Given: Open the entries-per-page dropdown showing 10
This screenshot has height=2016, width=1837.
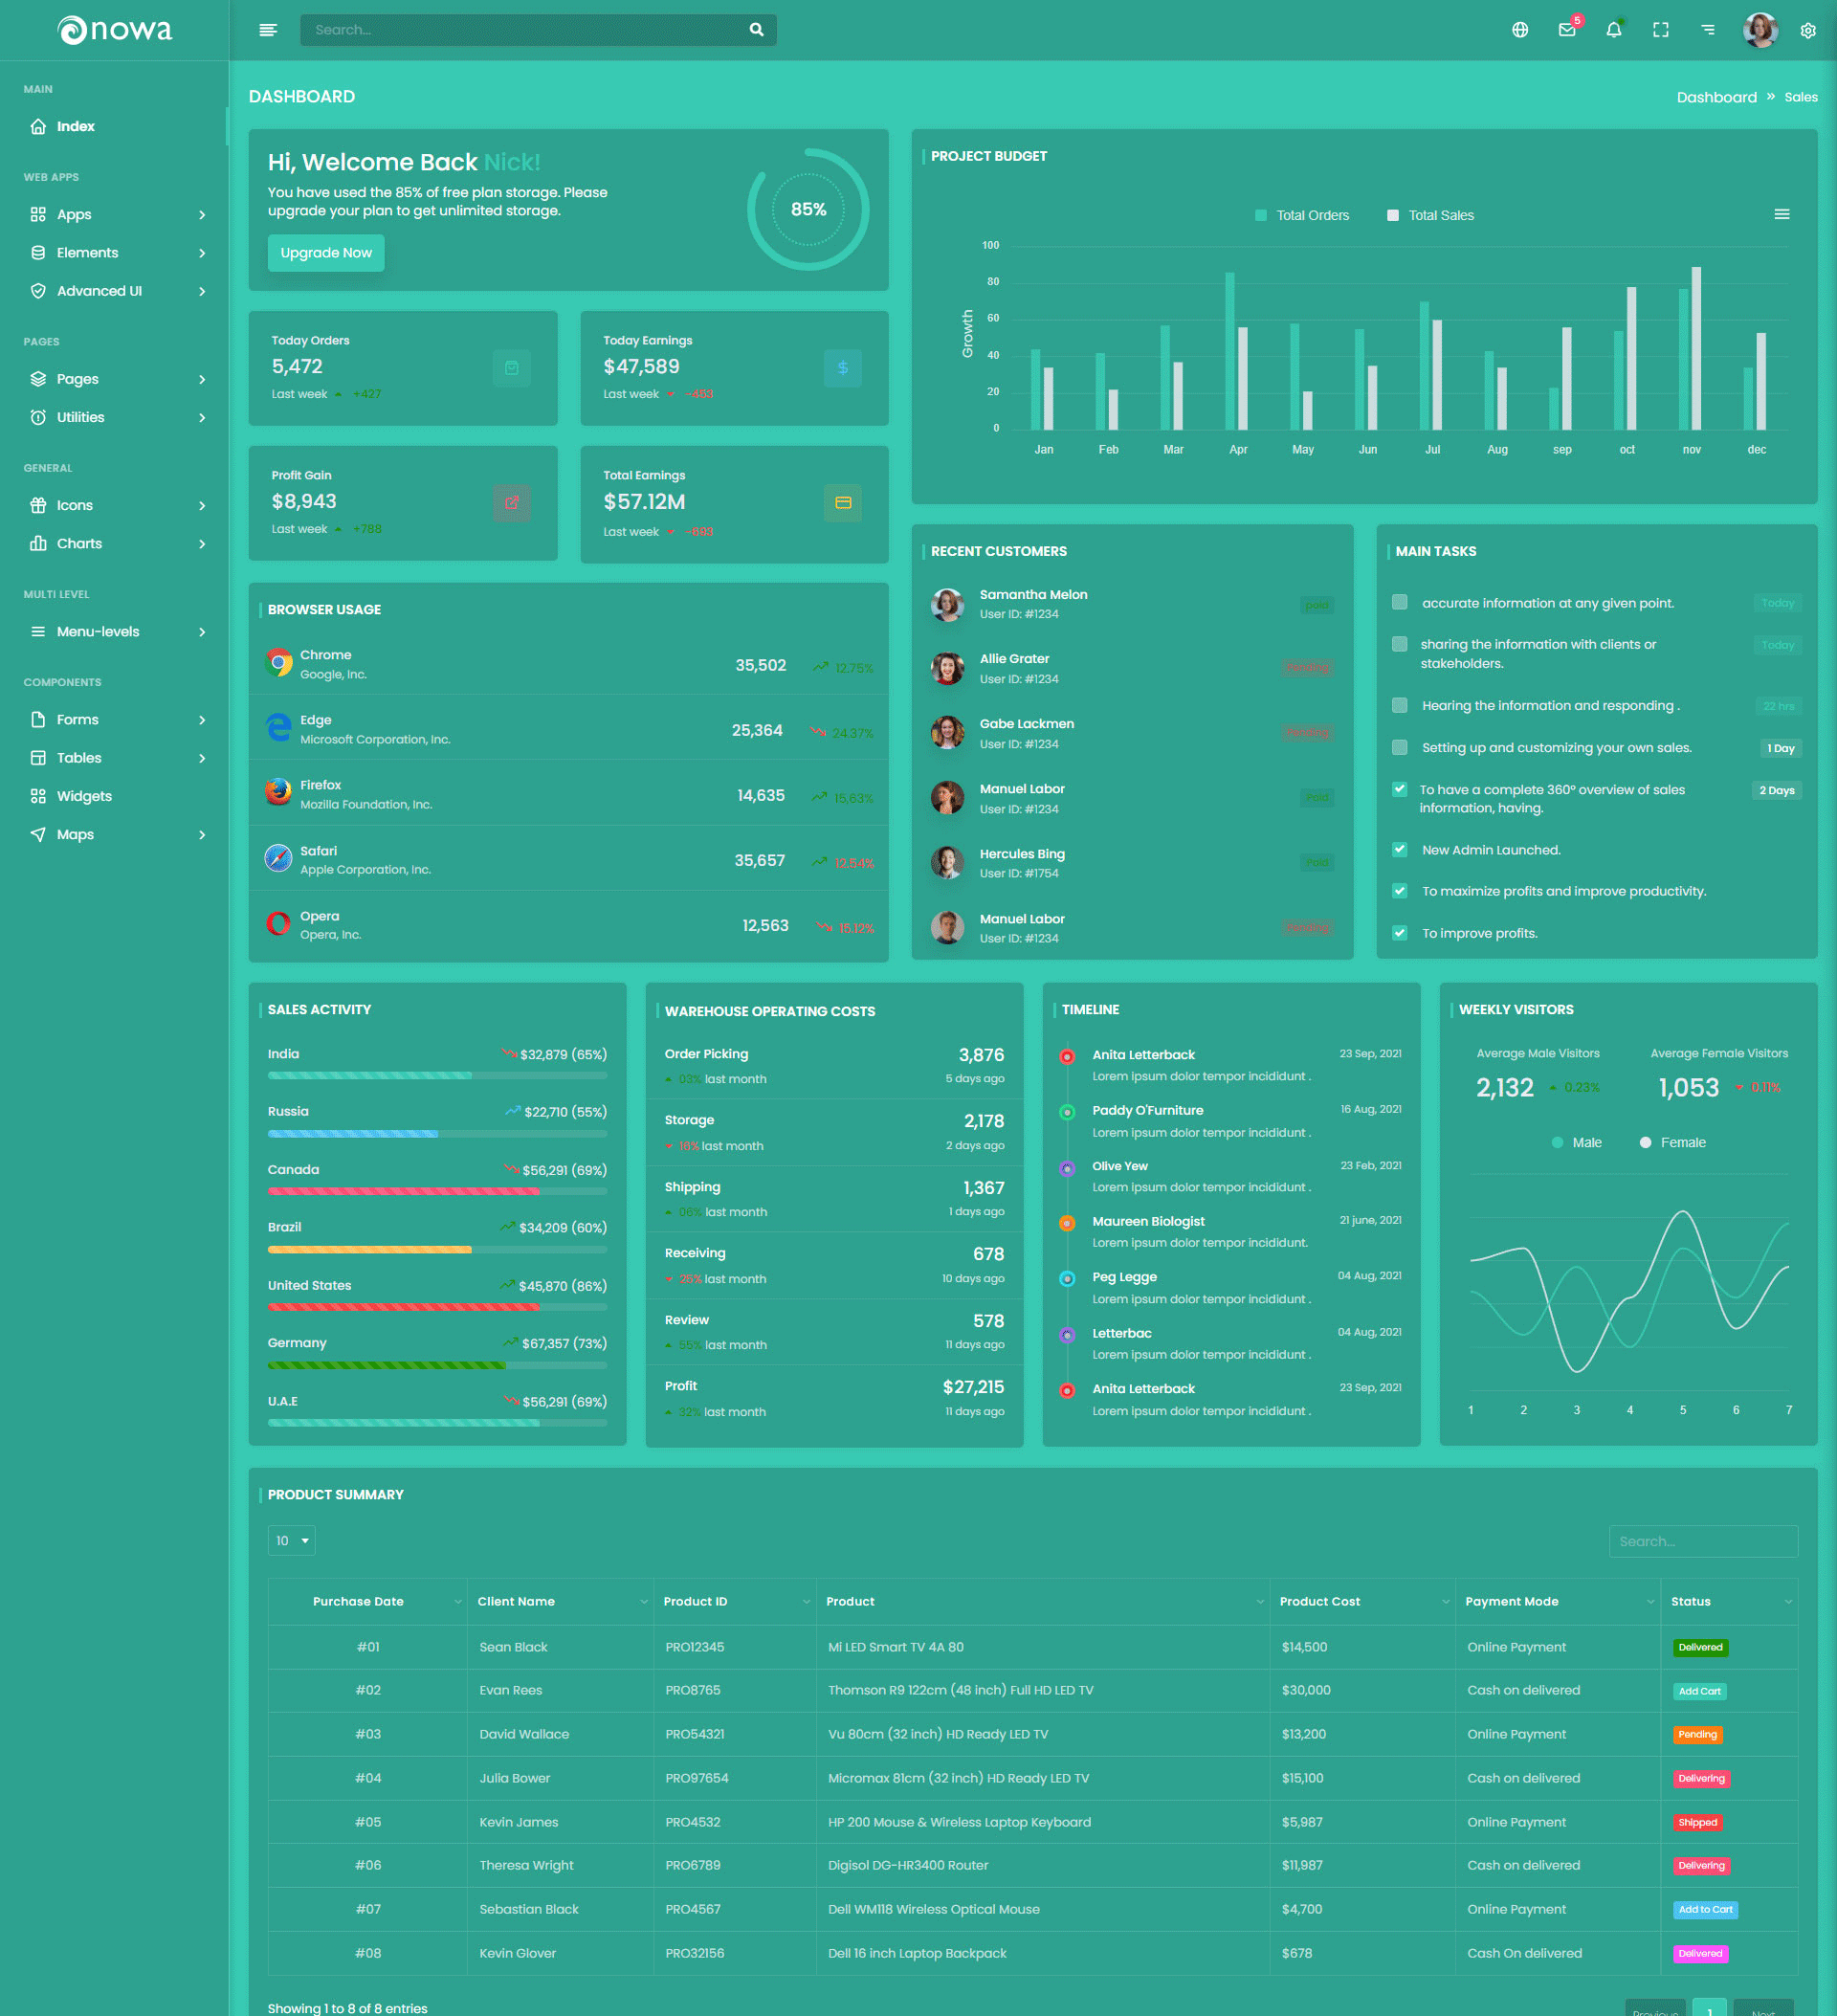Looking at the screenshot, I should [x=291, y=1541].
